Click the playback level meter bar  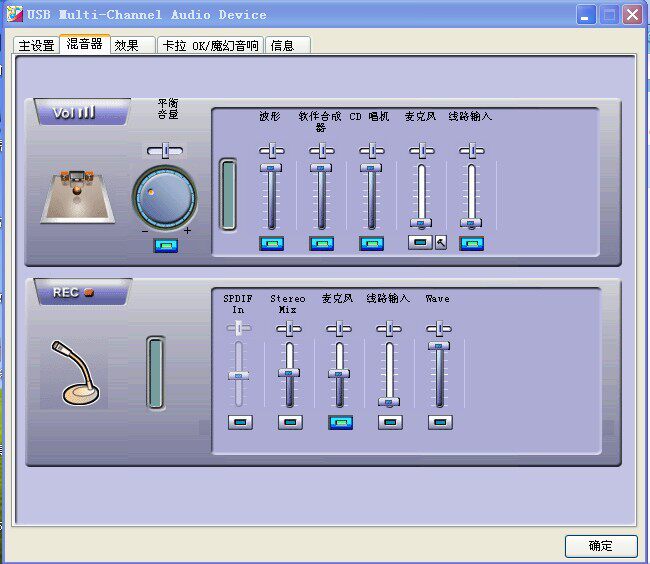(228, 195)
